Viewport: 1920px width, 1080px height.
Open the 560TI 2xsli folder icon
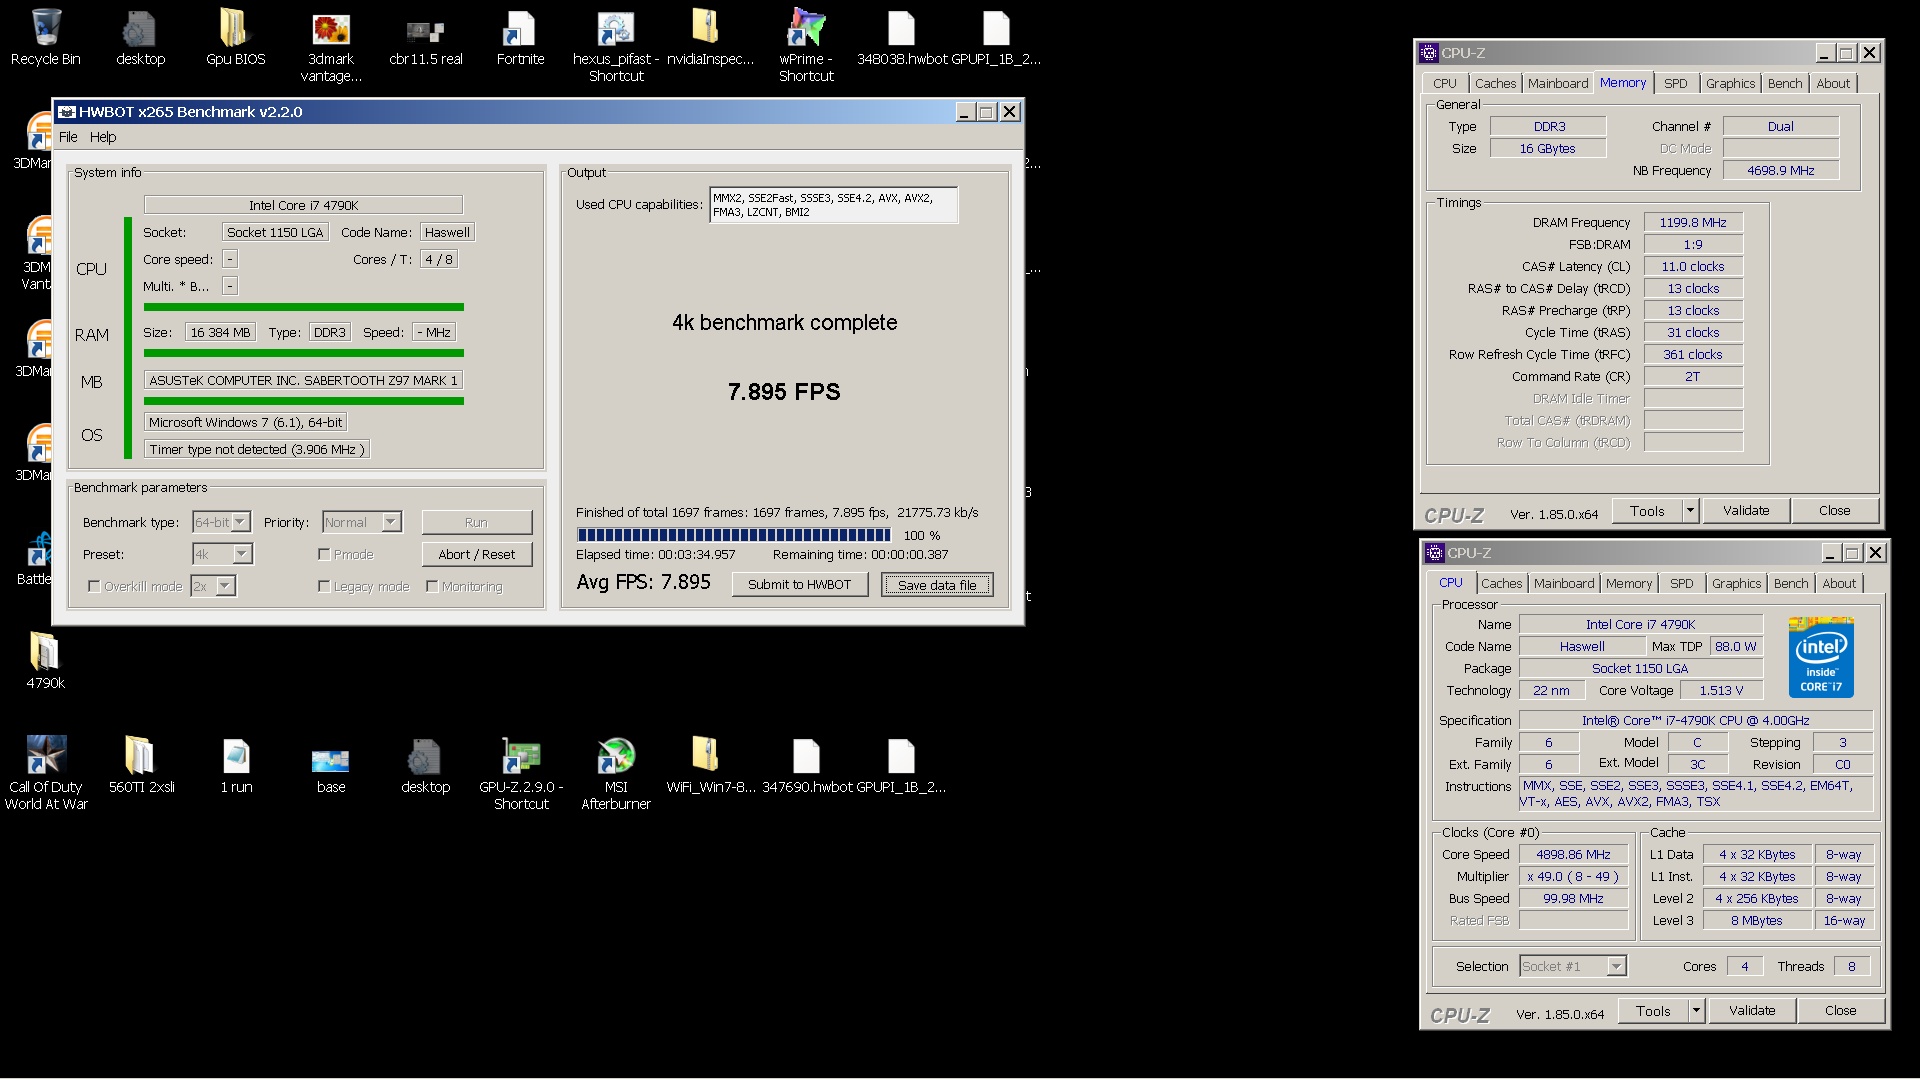coord(141,765)
